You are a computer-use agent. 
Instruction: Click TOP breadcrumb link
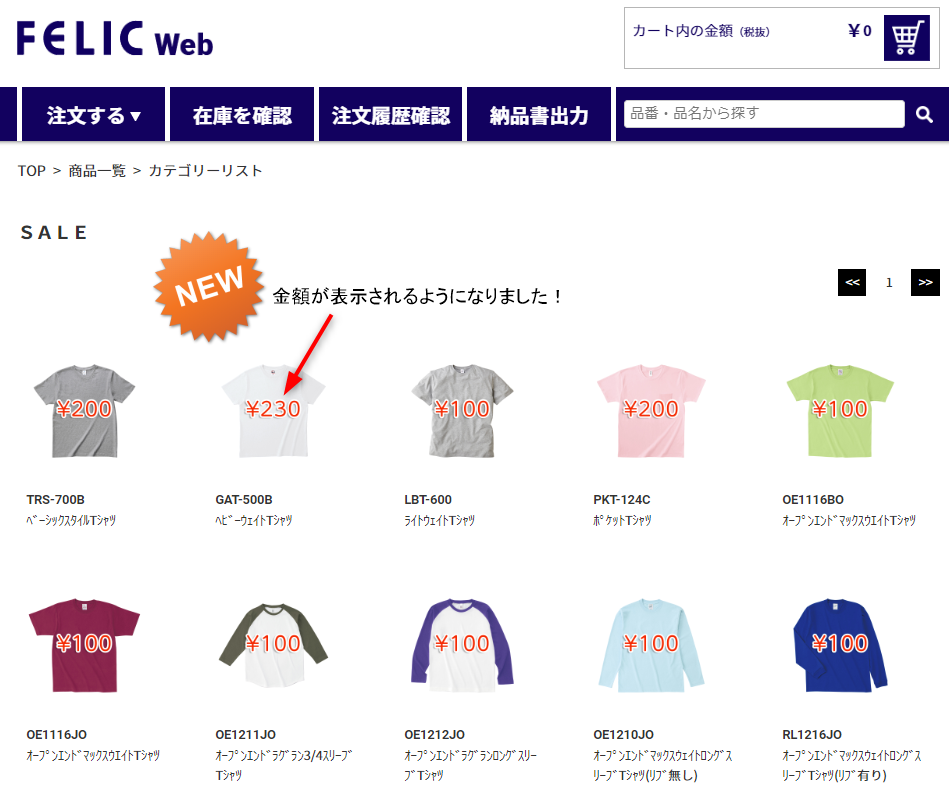31,171
